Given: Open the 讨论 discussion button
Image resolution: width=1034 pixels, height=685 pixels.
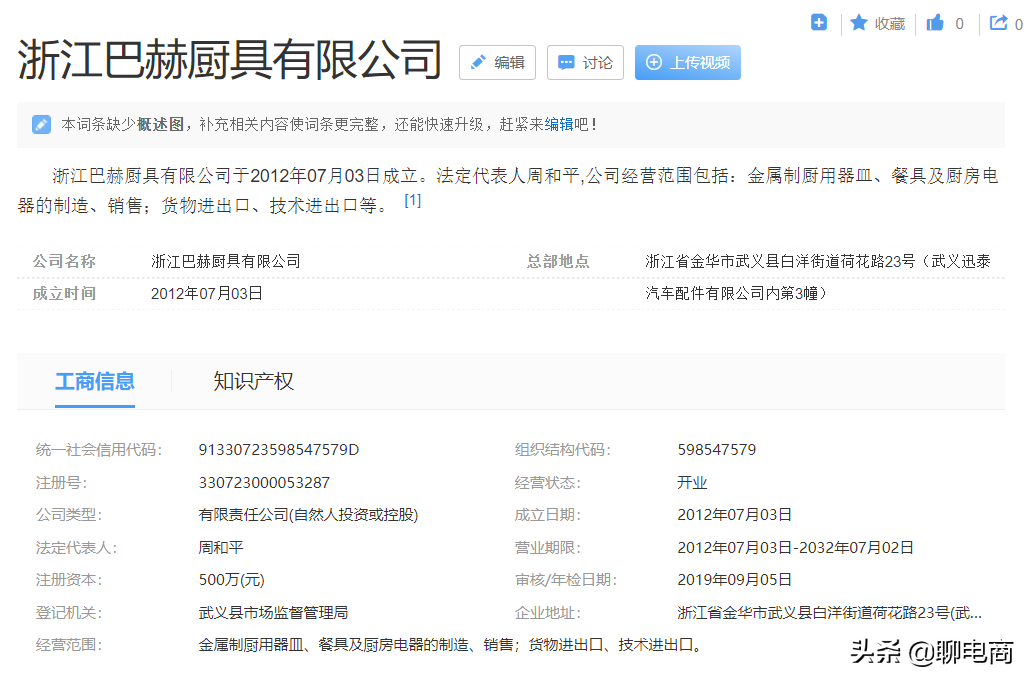Looking at the screenshot, I should pos(585,63).
